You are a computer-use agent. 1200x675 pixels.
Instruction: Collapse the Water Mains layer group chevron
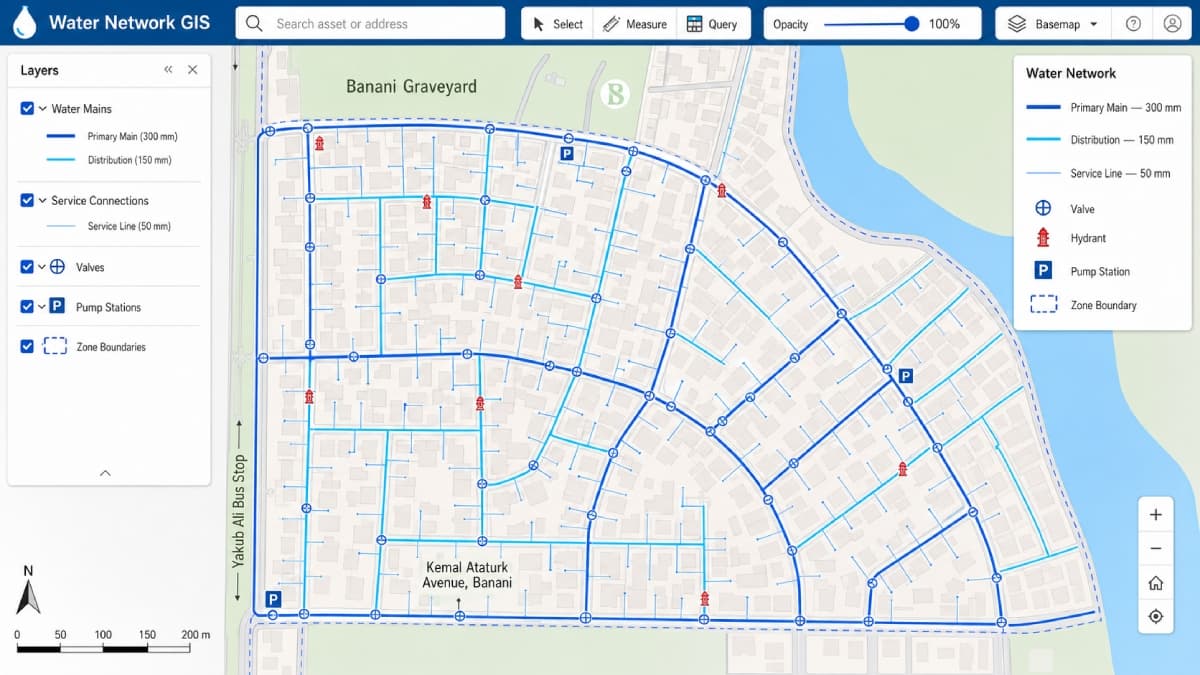coord(43,108)
